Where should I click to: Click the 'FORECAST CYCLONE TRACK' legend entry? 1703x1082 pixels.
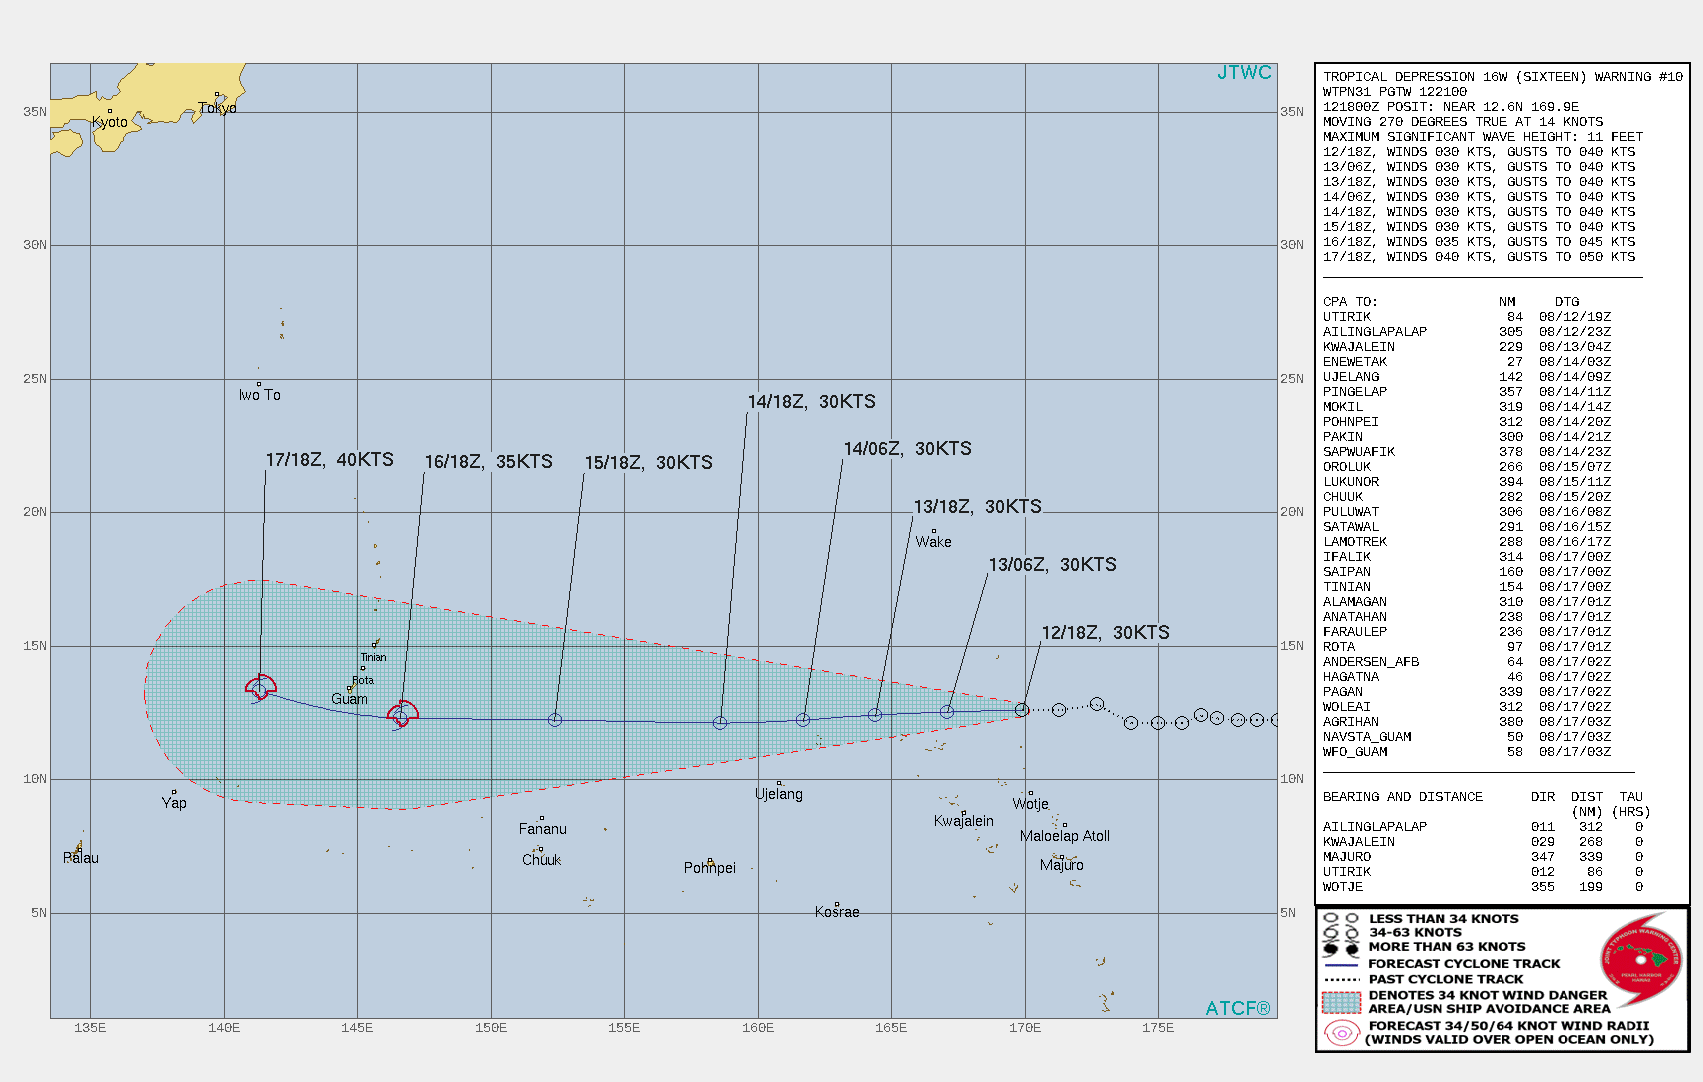pos(1464,964)
